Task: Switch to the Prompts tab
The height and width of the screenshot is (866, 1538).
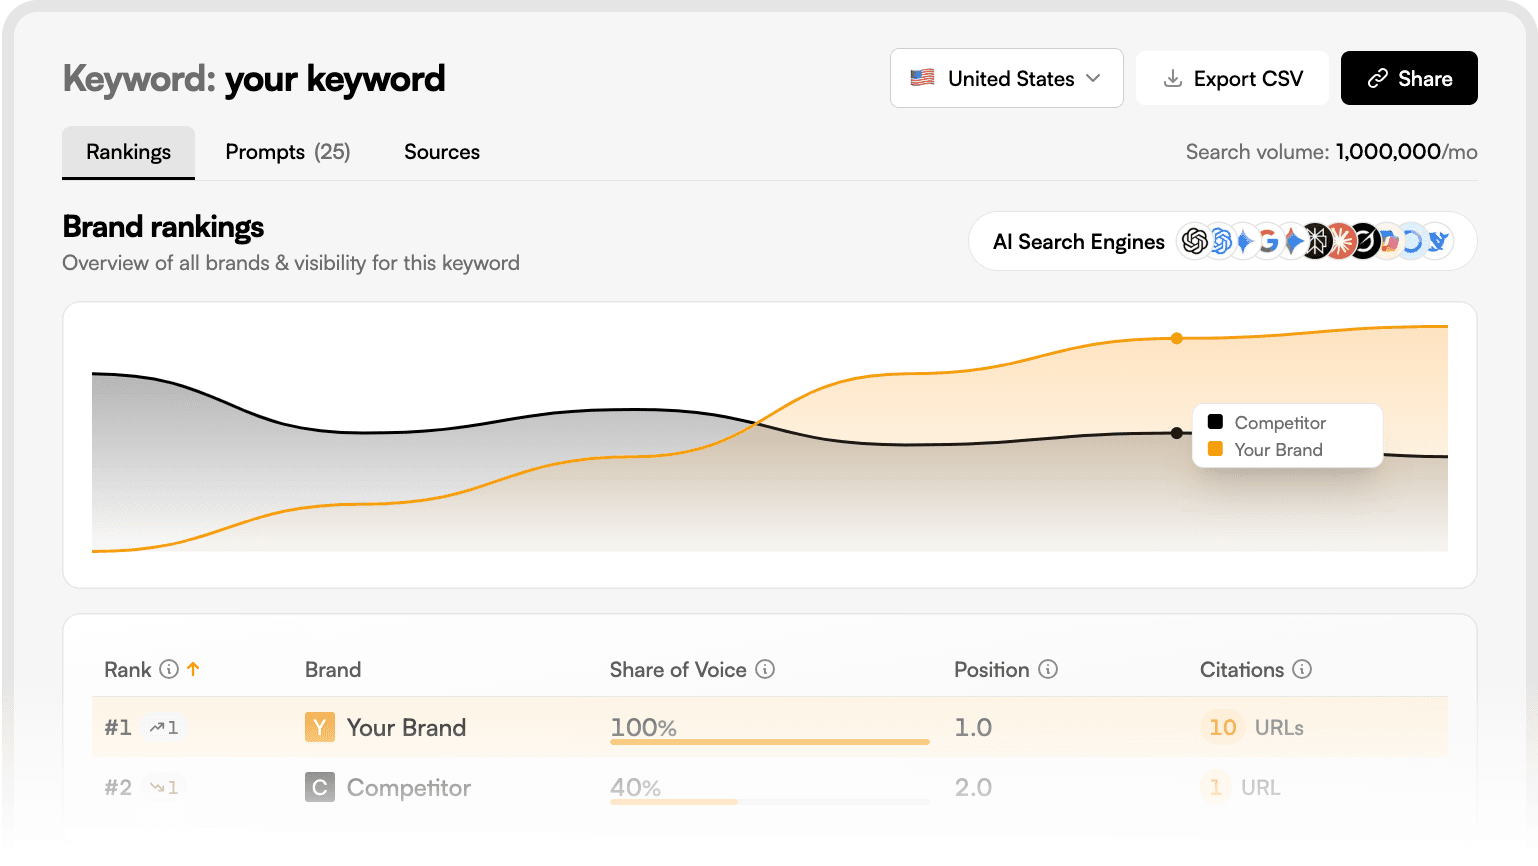Action: 287,152
